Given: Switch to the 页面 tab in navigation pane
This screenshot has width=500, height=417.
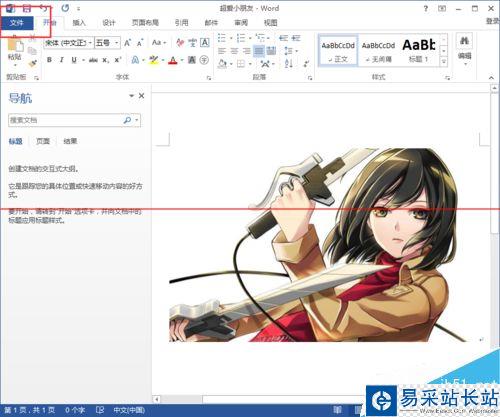Looking at the screenshot, I should pos(43,141).
